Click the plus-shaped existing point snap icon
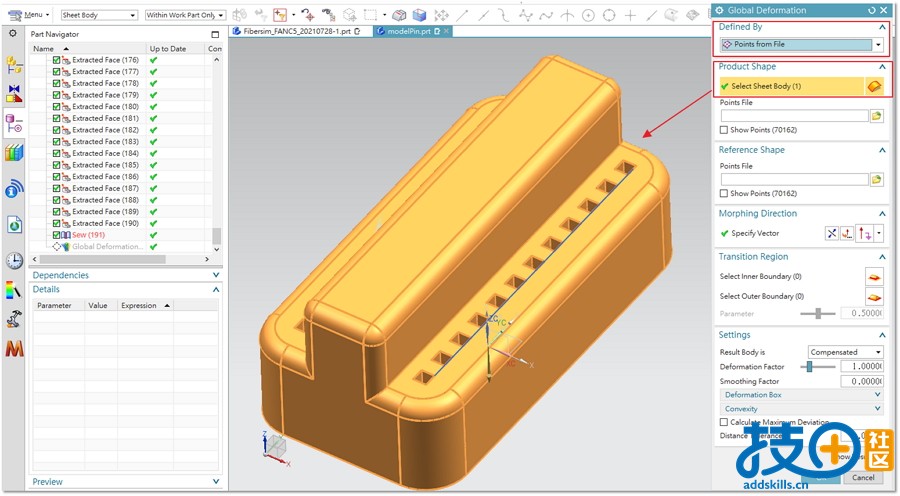 (x=630, y=16)
